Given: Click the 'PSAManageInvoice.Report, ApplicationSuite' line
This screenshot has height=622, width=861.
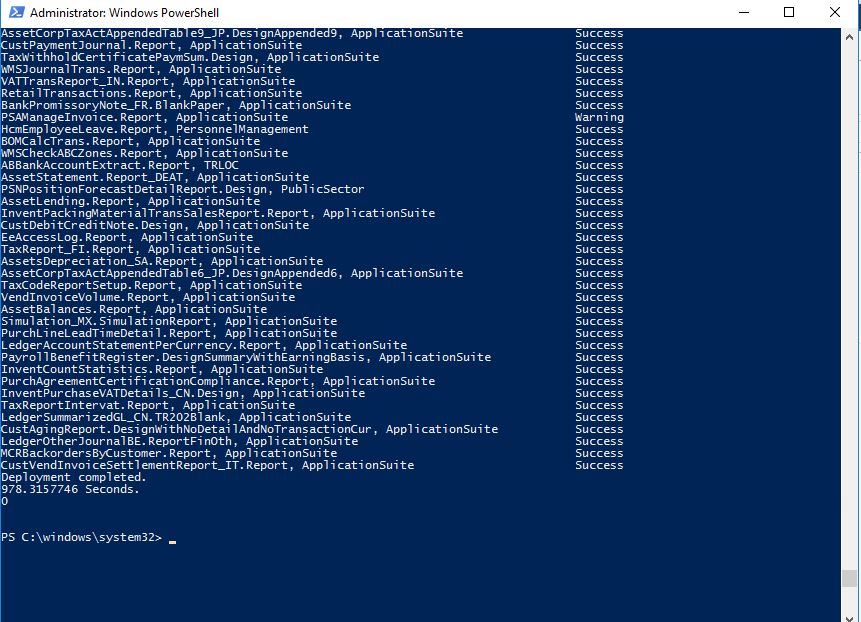Looking at the screenshot, I should pyautogui.click(x=144, y=117).
